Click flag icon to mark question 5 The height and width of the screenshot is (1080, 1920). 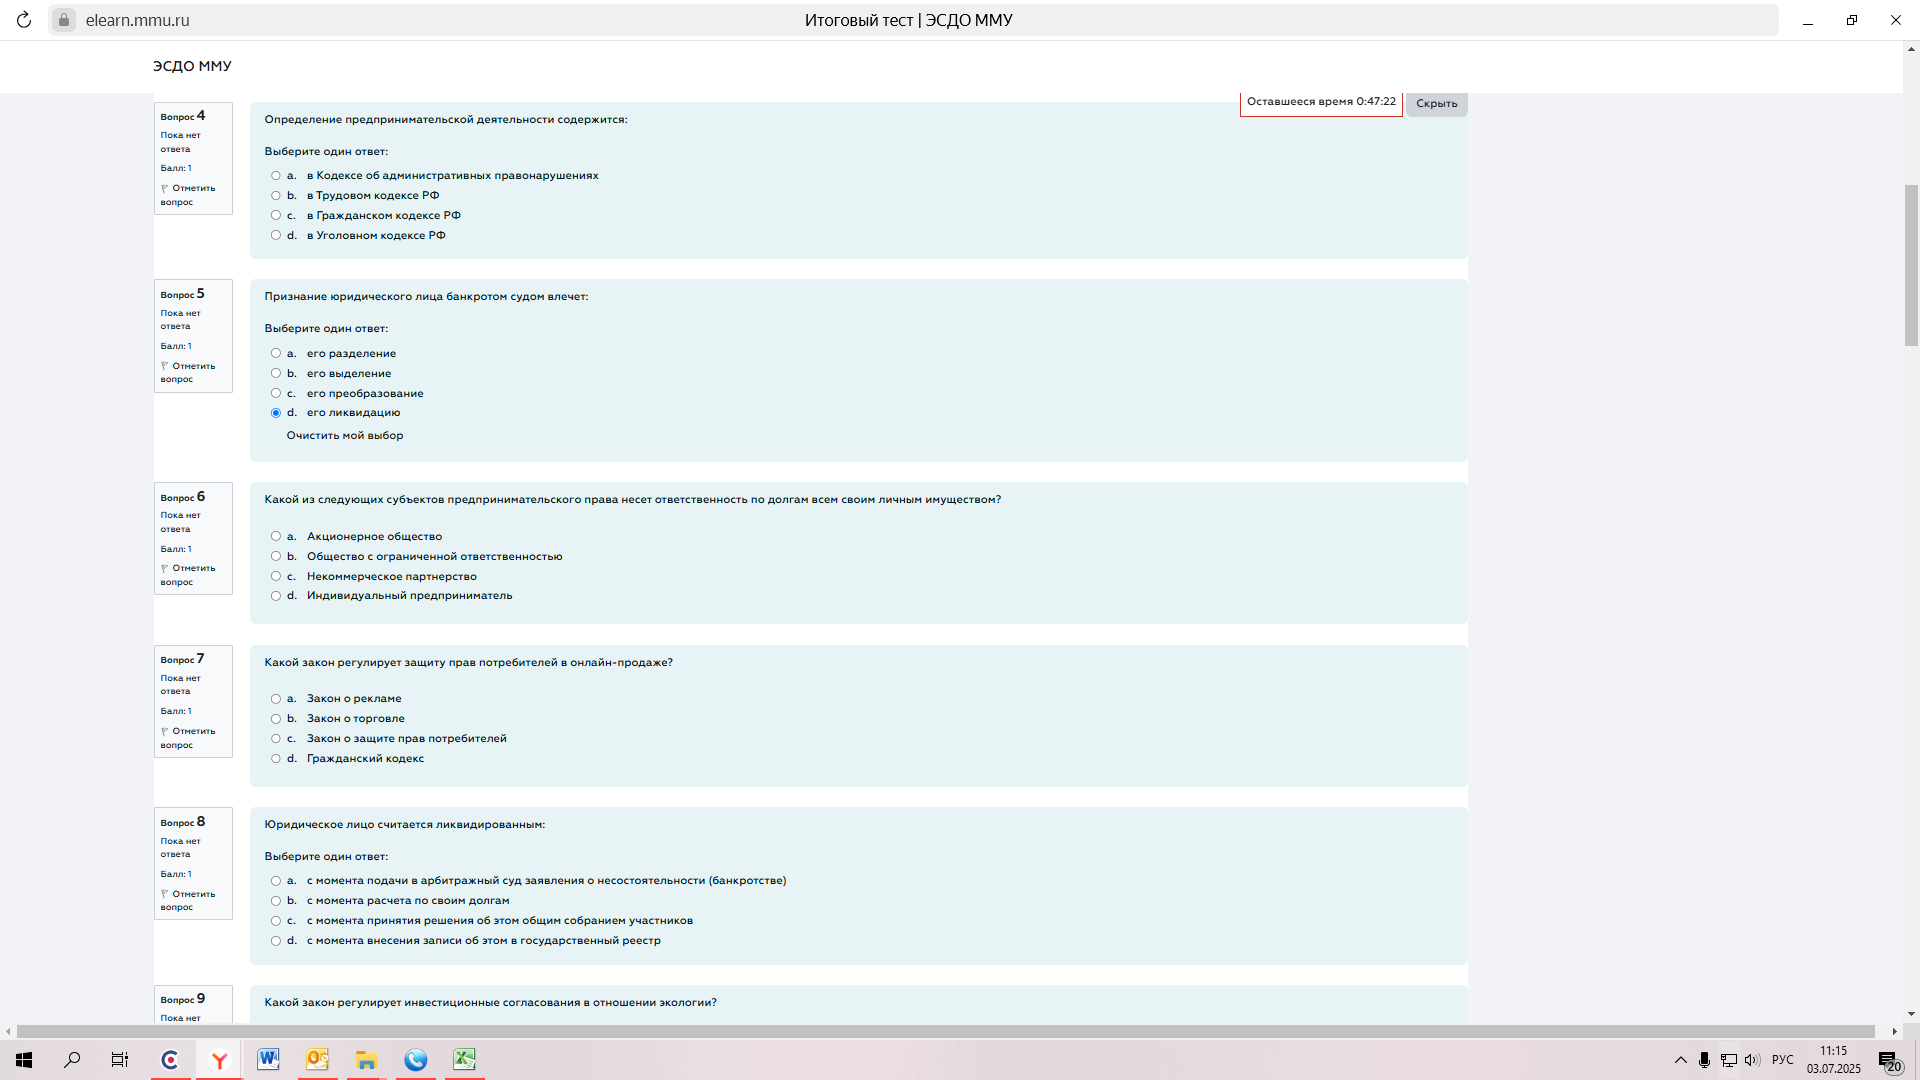click(165, 366)
